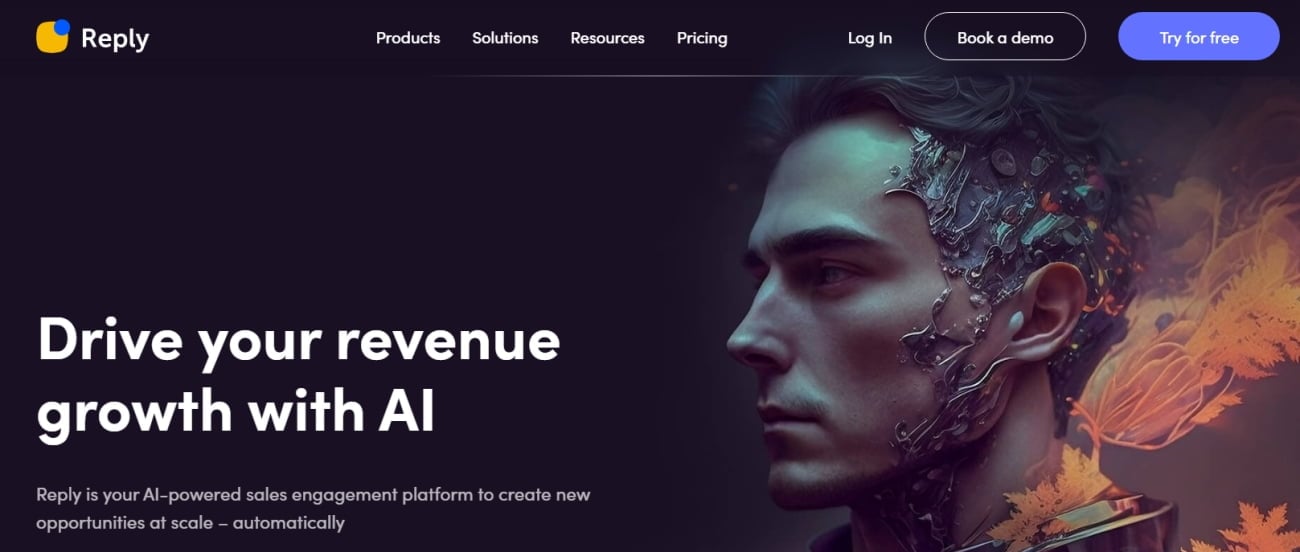Viewport: 1300px width, 552px height.
Task: Expand the Solutions navigation menu
Action: point(505,38)
